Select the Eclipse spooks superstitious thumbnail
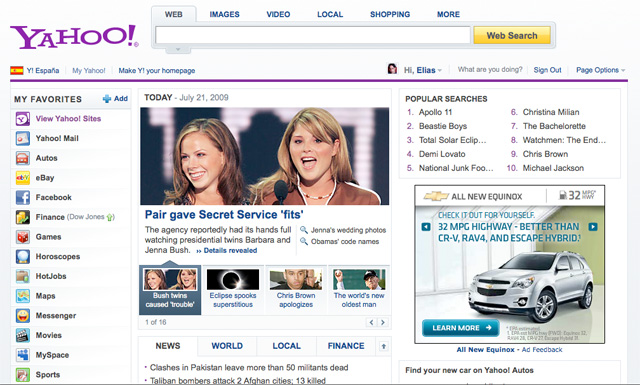The image size is (640, 385). 233,289
